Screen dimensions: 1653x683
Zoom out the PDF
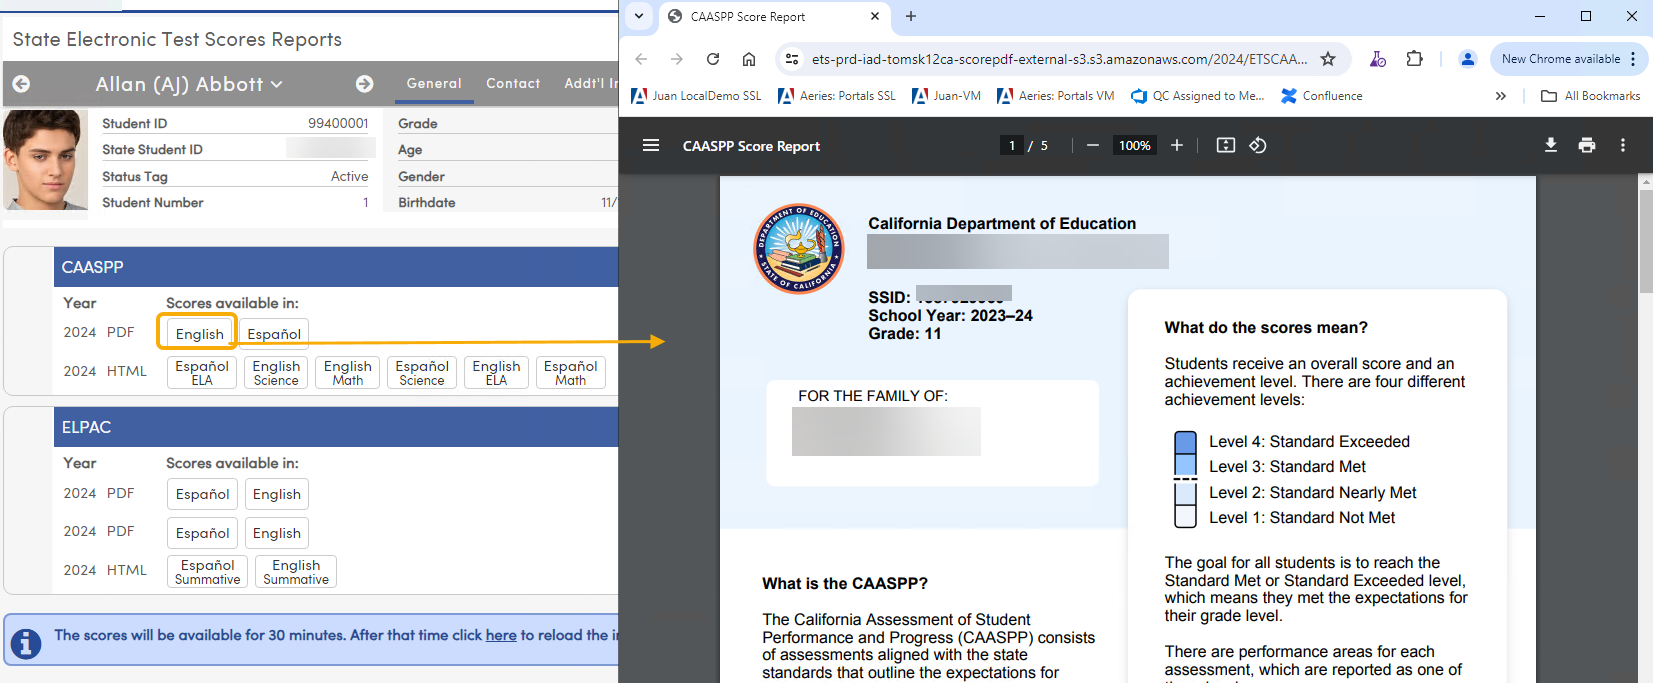coord(1093,145)
